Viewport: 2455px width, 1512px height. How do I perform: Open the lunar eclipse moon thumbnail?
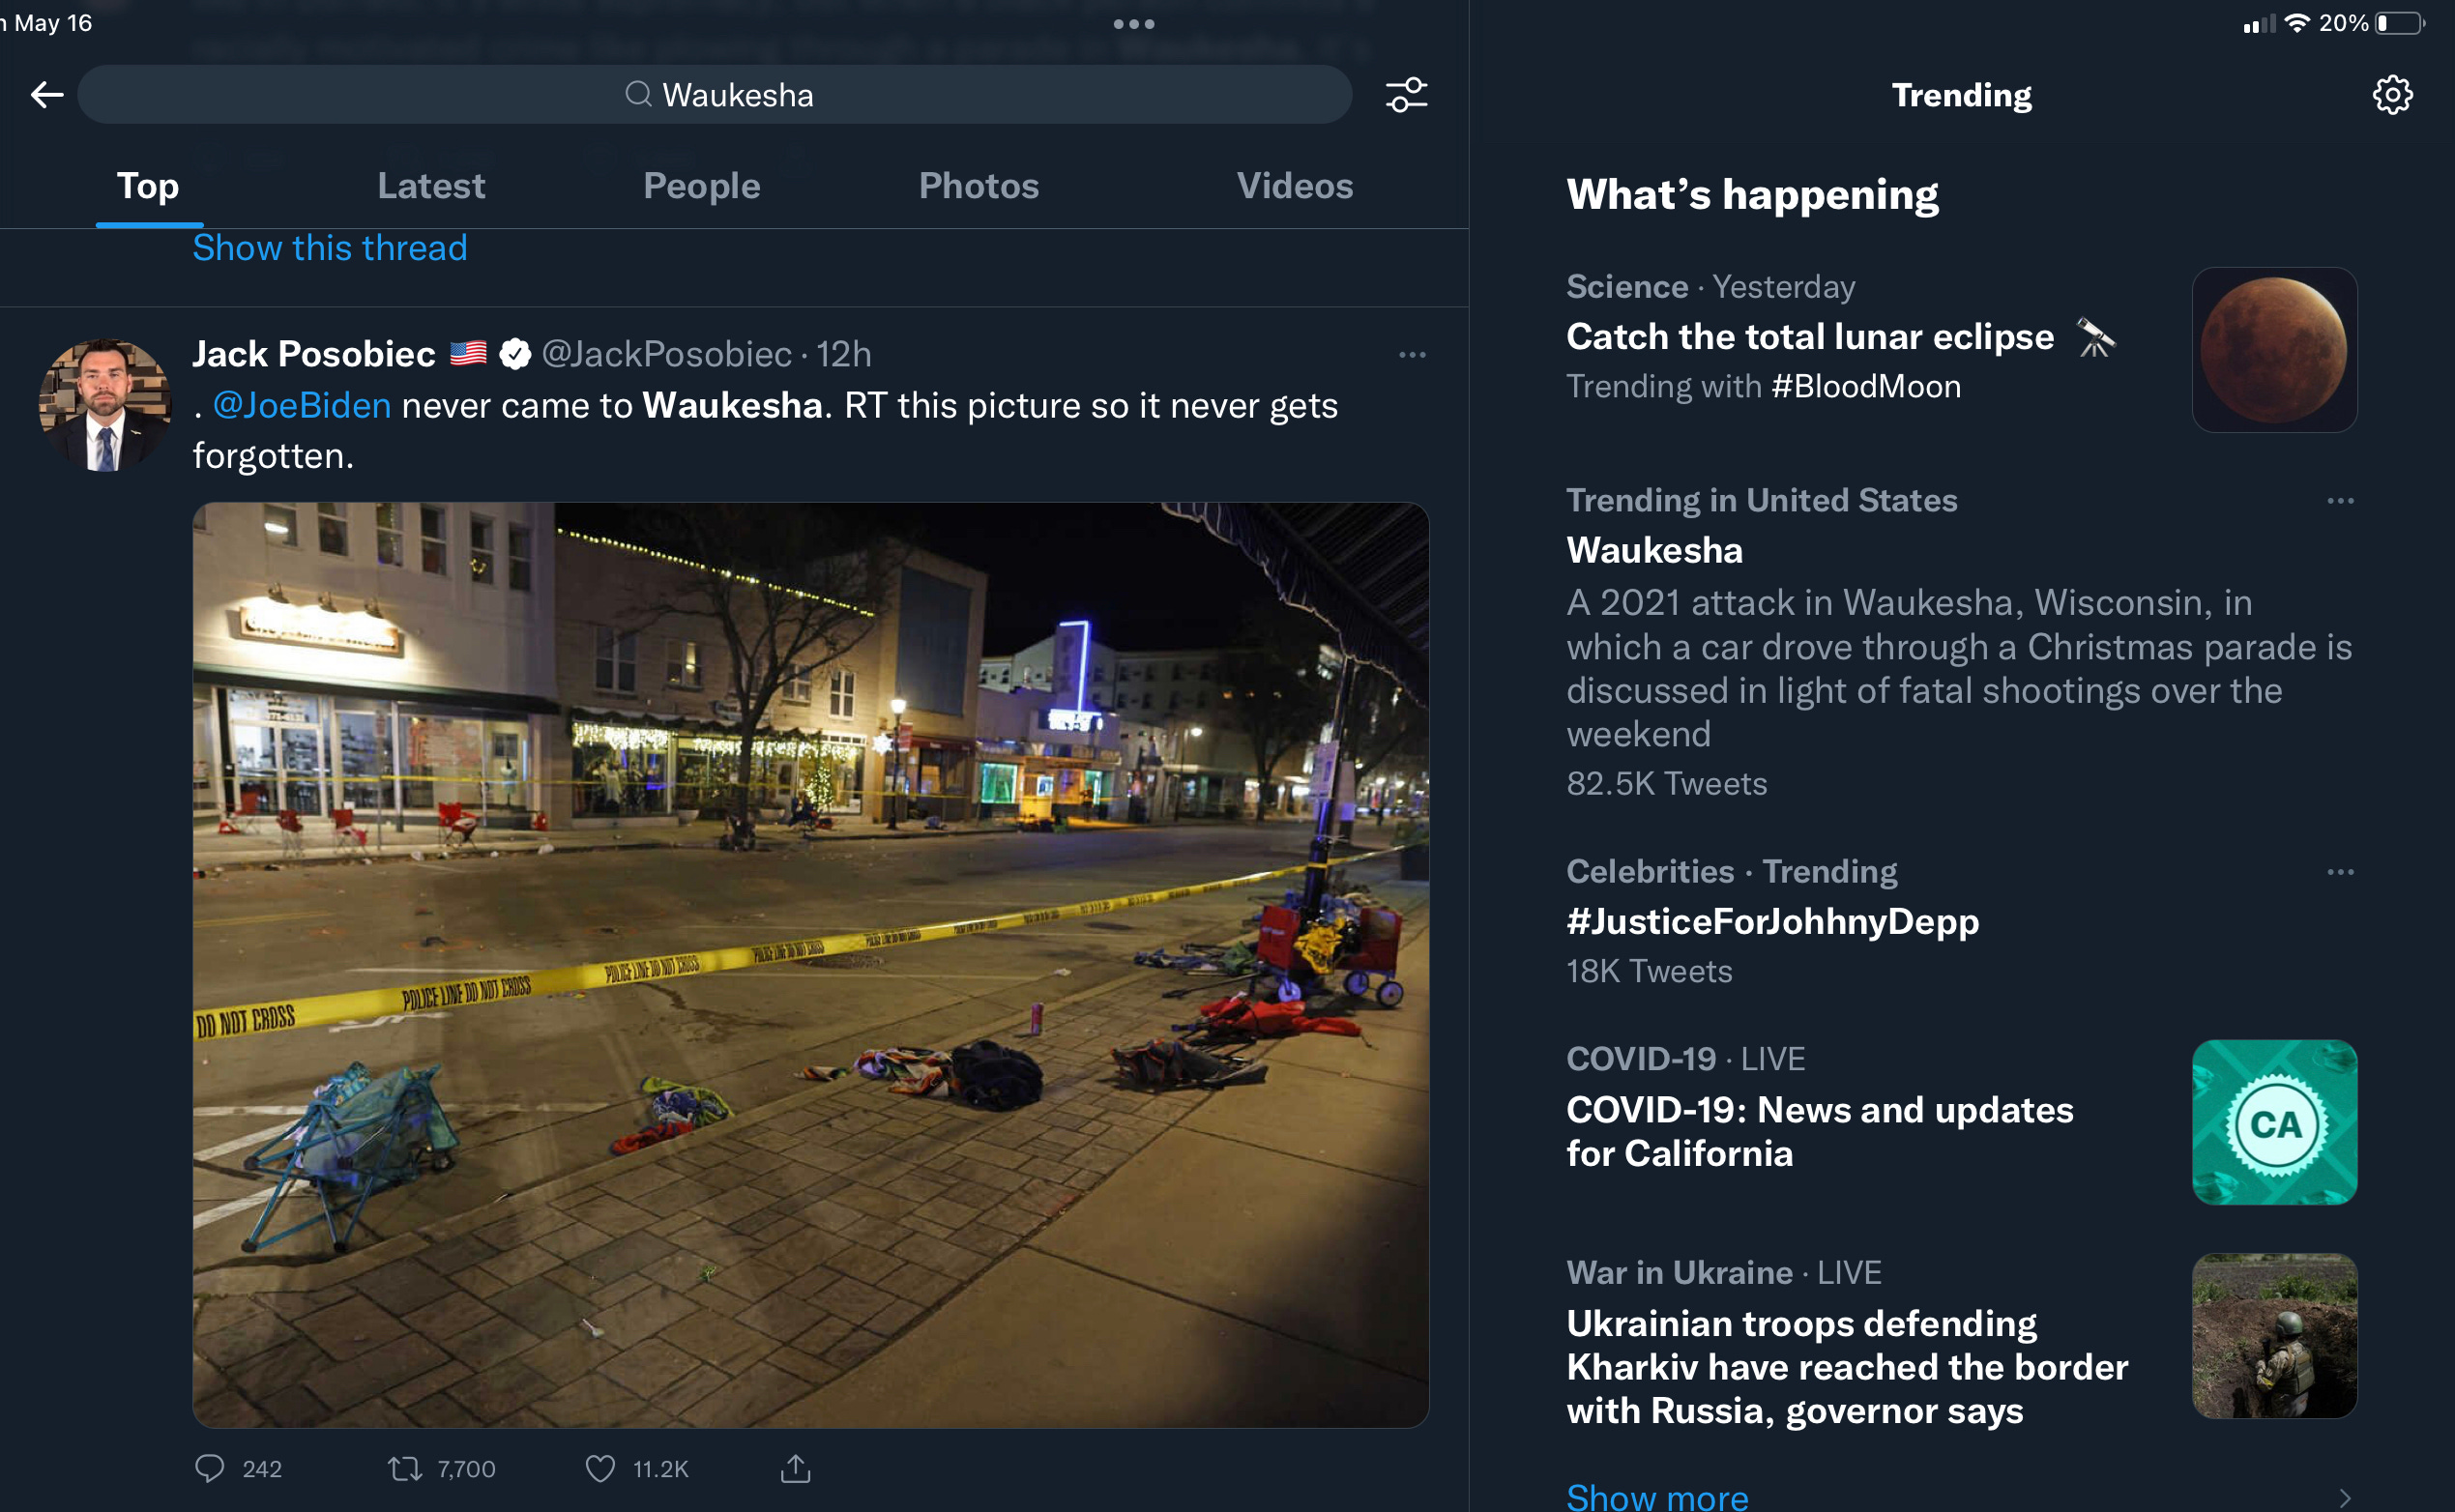click(x=2274, y=350)
